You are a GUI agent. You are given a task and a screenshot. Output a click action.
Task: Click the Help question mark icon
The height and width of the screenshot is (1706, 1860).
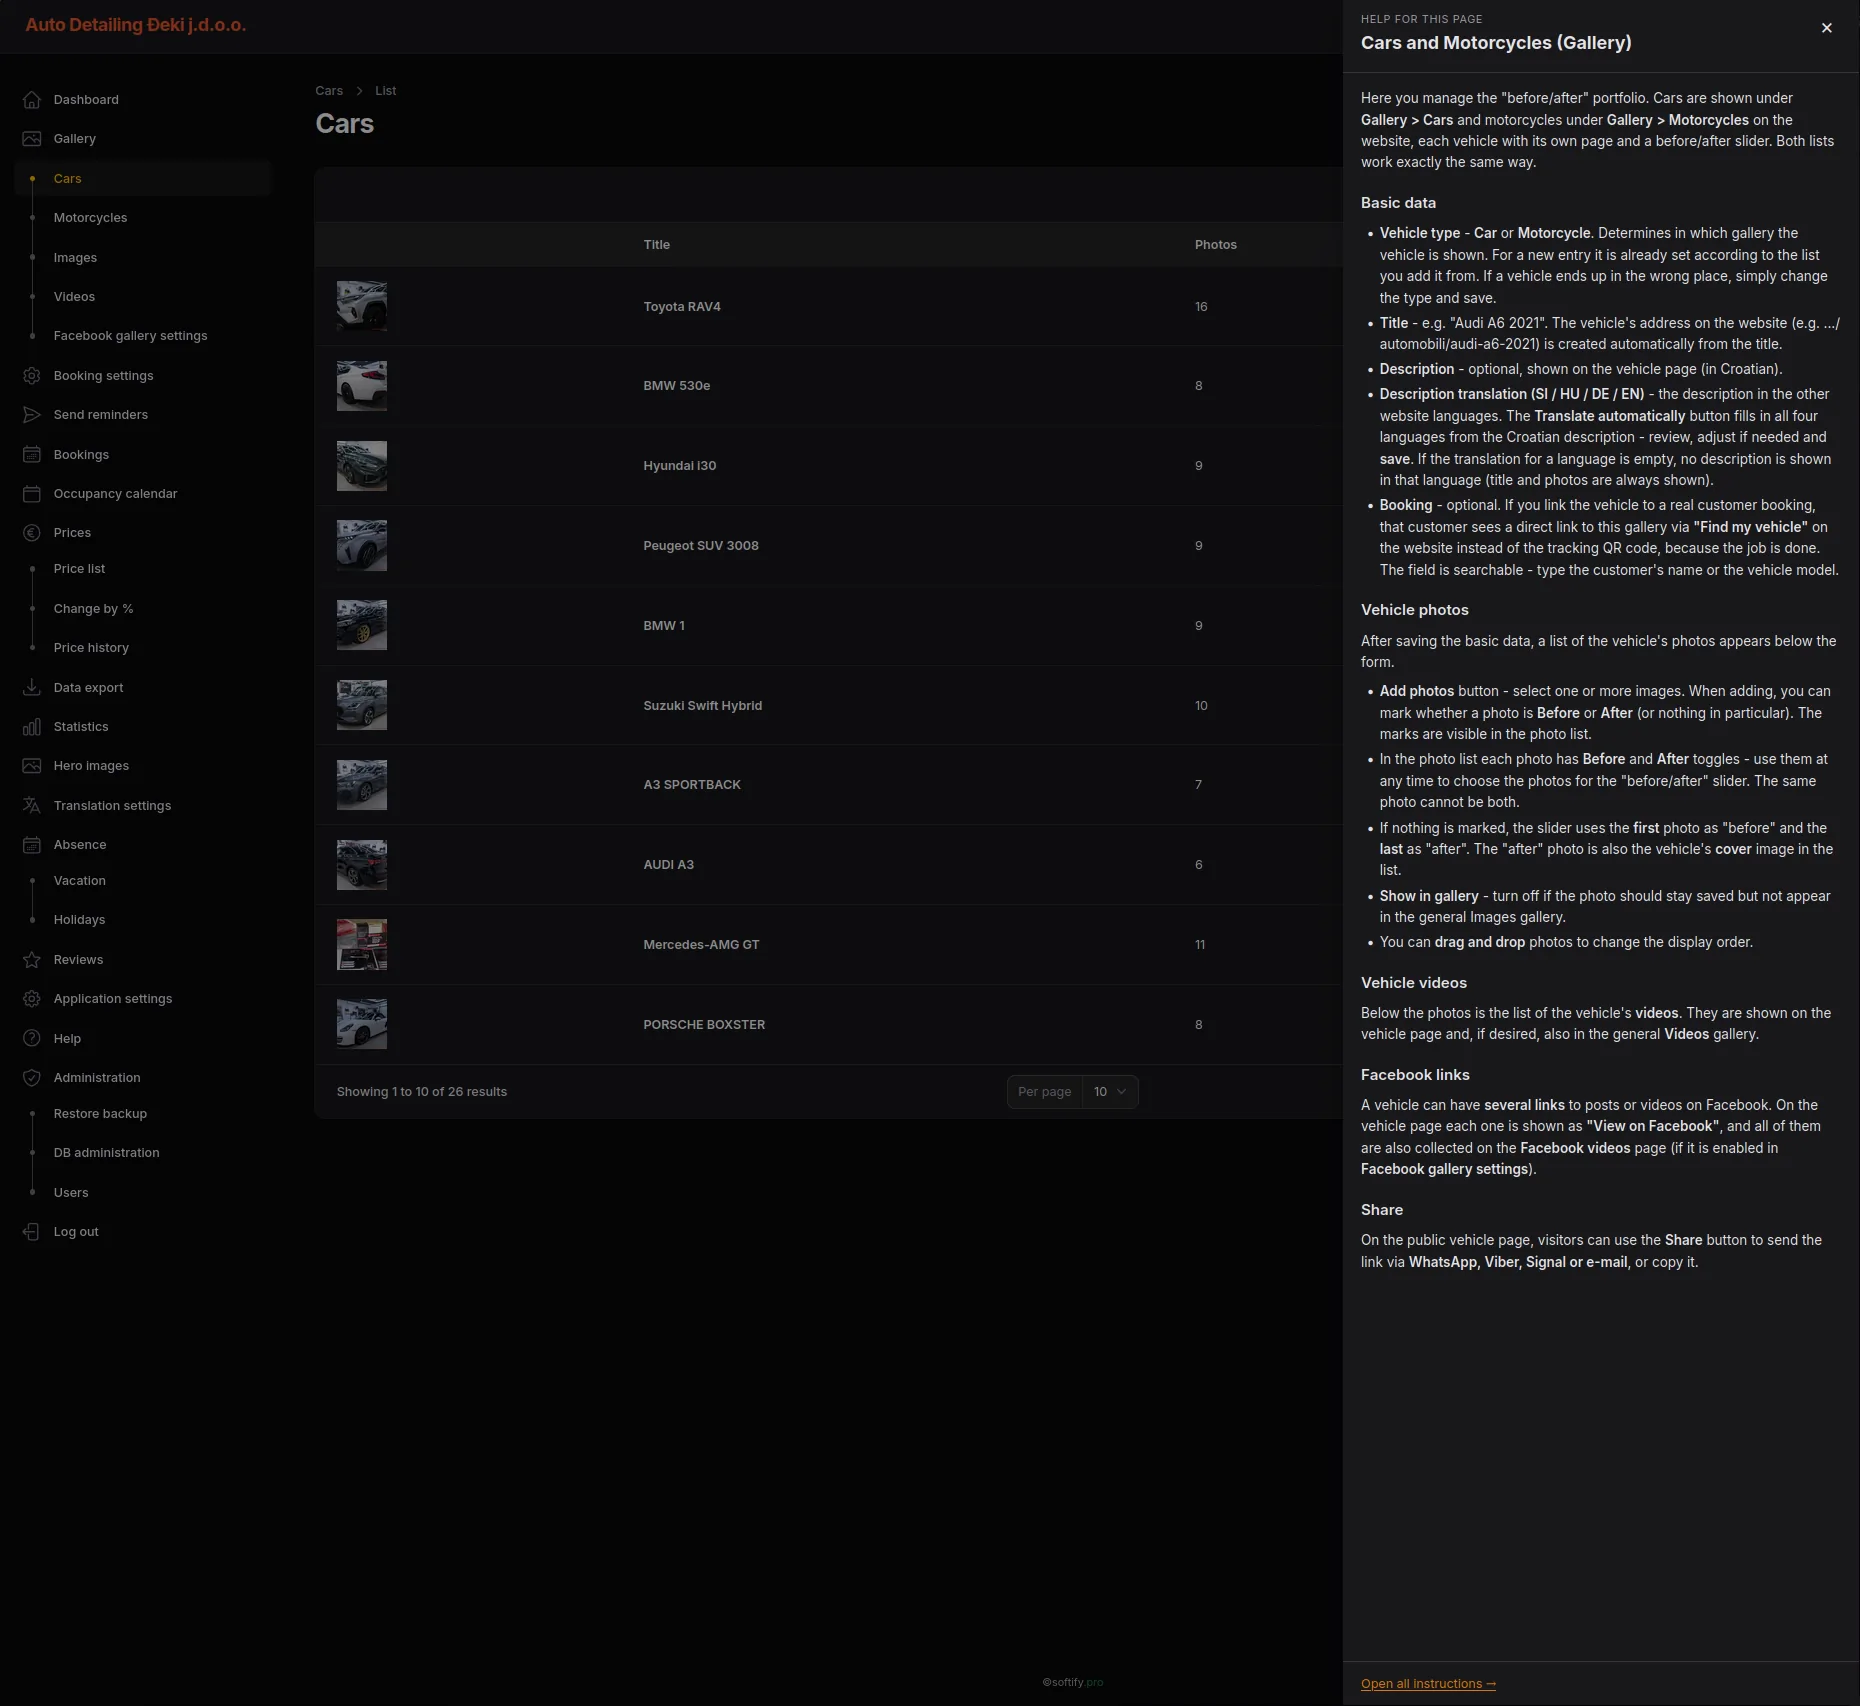(x=32, y=1039)
